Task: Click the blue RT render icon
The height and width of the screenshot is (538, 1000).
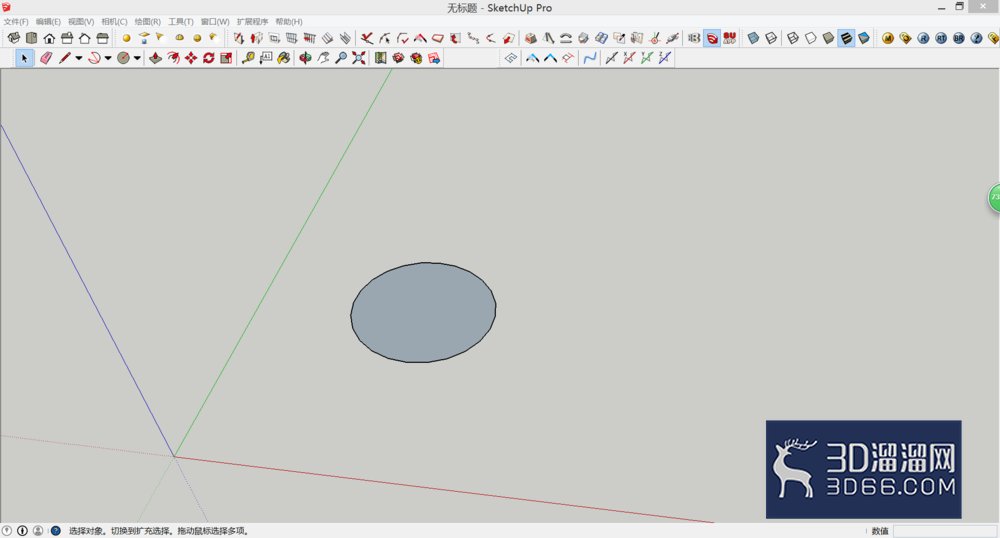Action: tap(941, 38)
